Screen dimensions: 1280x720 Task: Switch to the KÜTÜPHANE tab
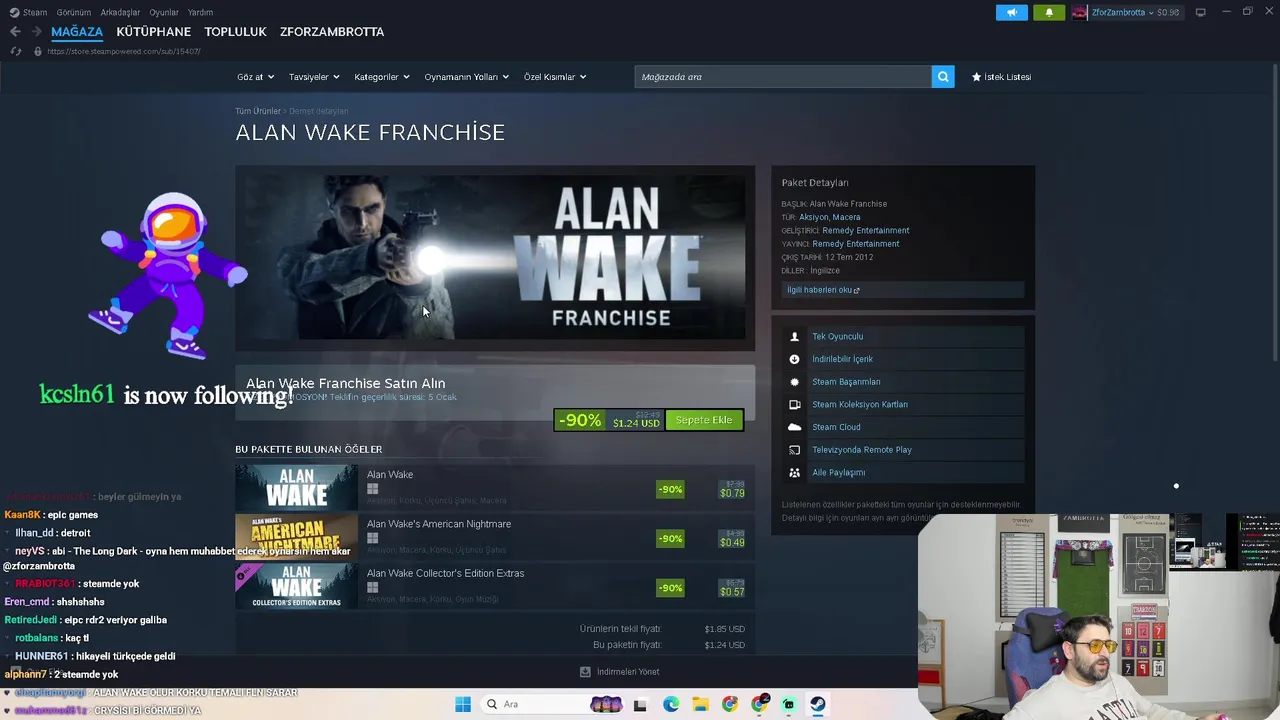point(153,32)
